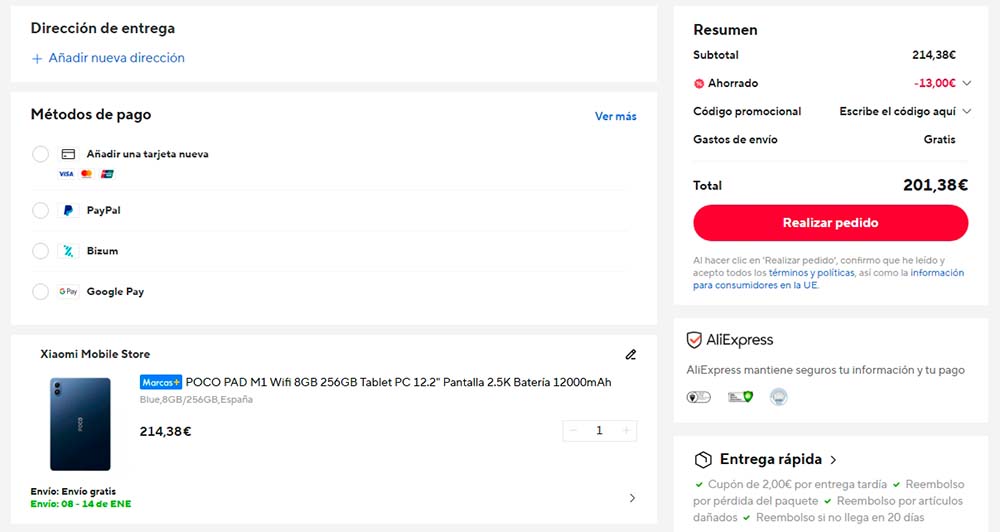Select the PayPal payment radio button
Screen dimensions: 1000x532
click(x=40, y=211)
